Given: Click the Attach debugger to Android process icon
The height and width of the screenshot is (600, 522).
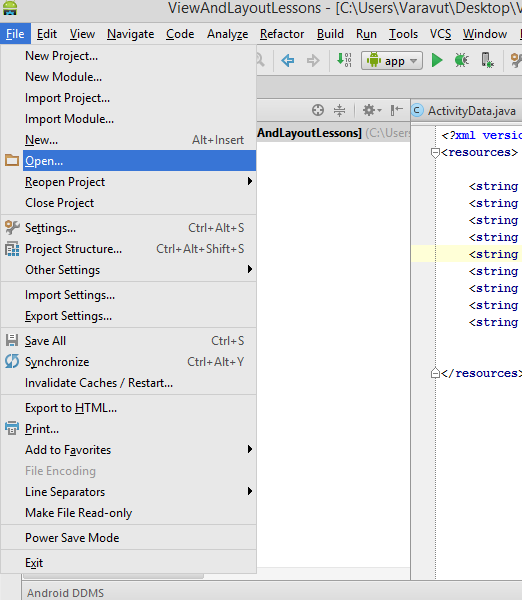Looking at the screenshot, I should coord(487,60).
